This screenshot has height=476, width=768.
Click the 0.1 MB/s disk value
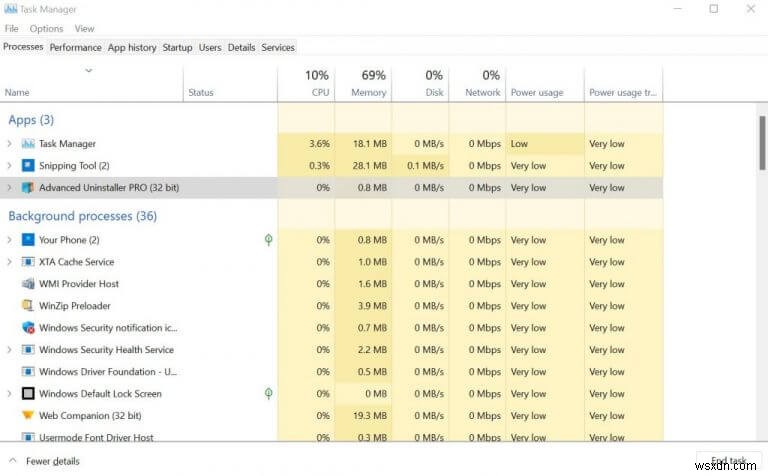tap(425, 166)
